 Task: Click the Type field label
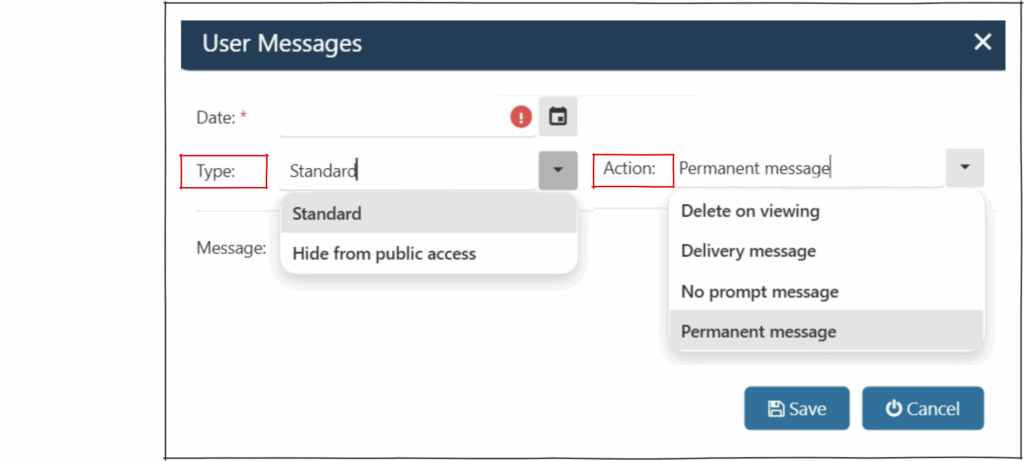(215, 171)
